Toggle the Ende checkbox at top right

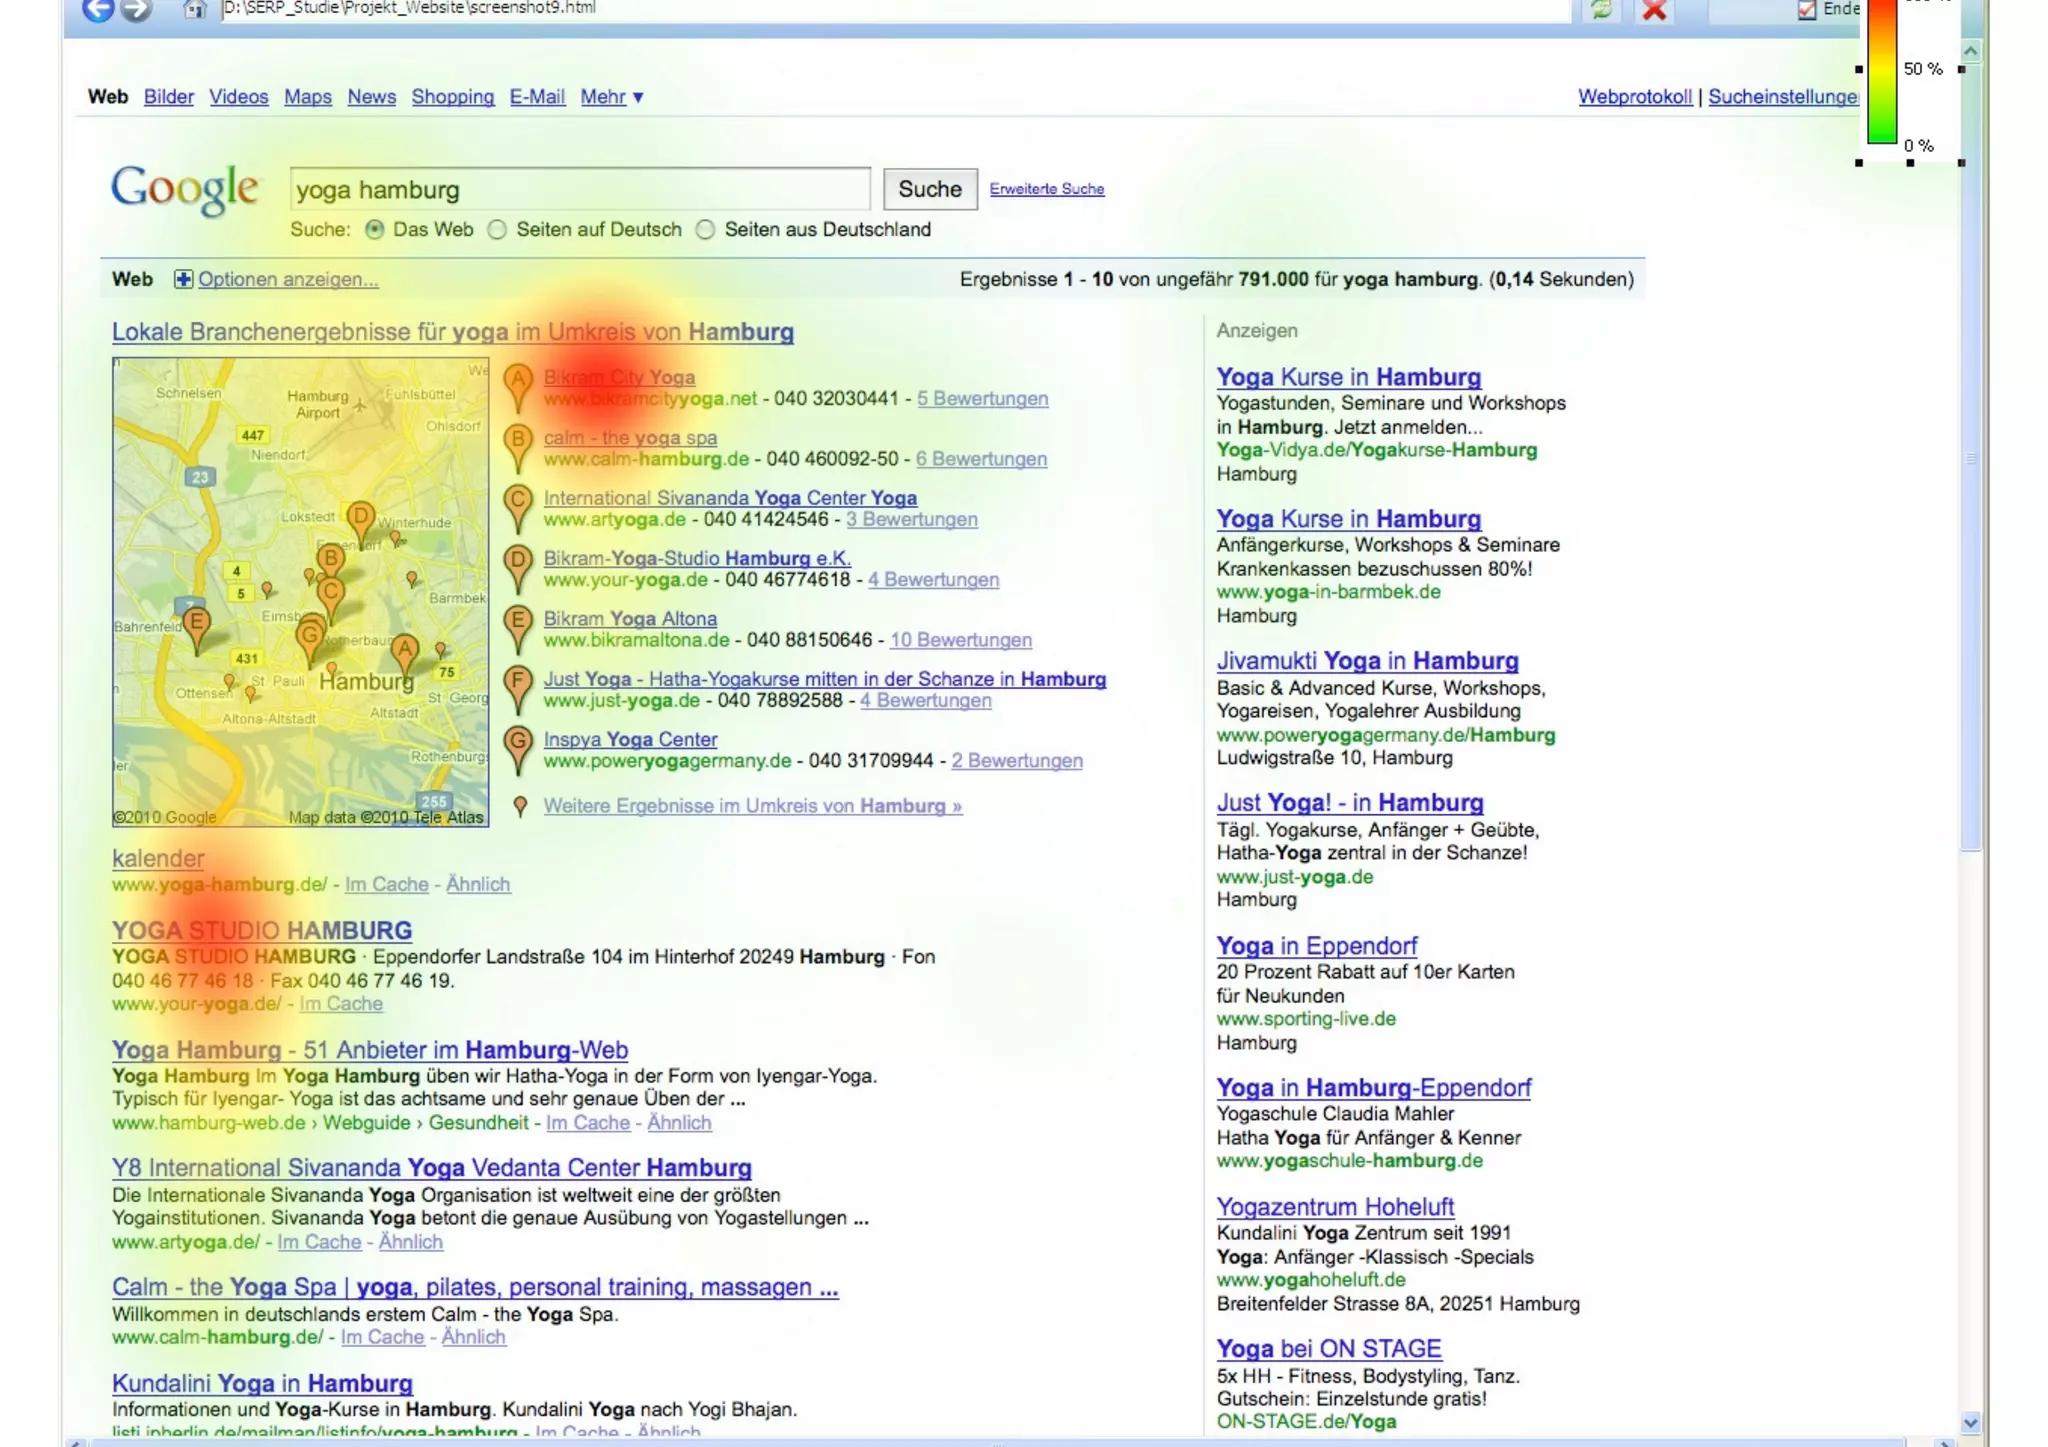1806,10
